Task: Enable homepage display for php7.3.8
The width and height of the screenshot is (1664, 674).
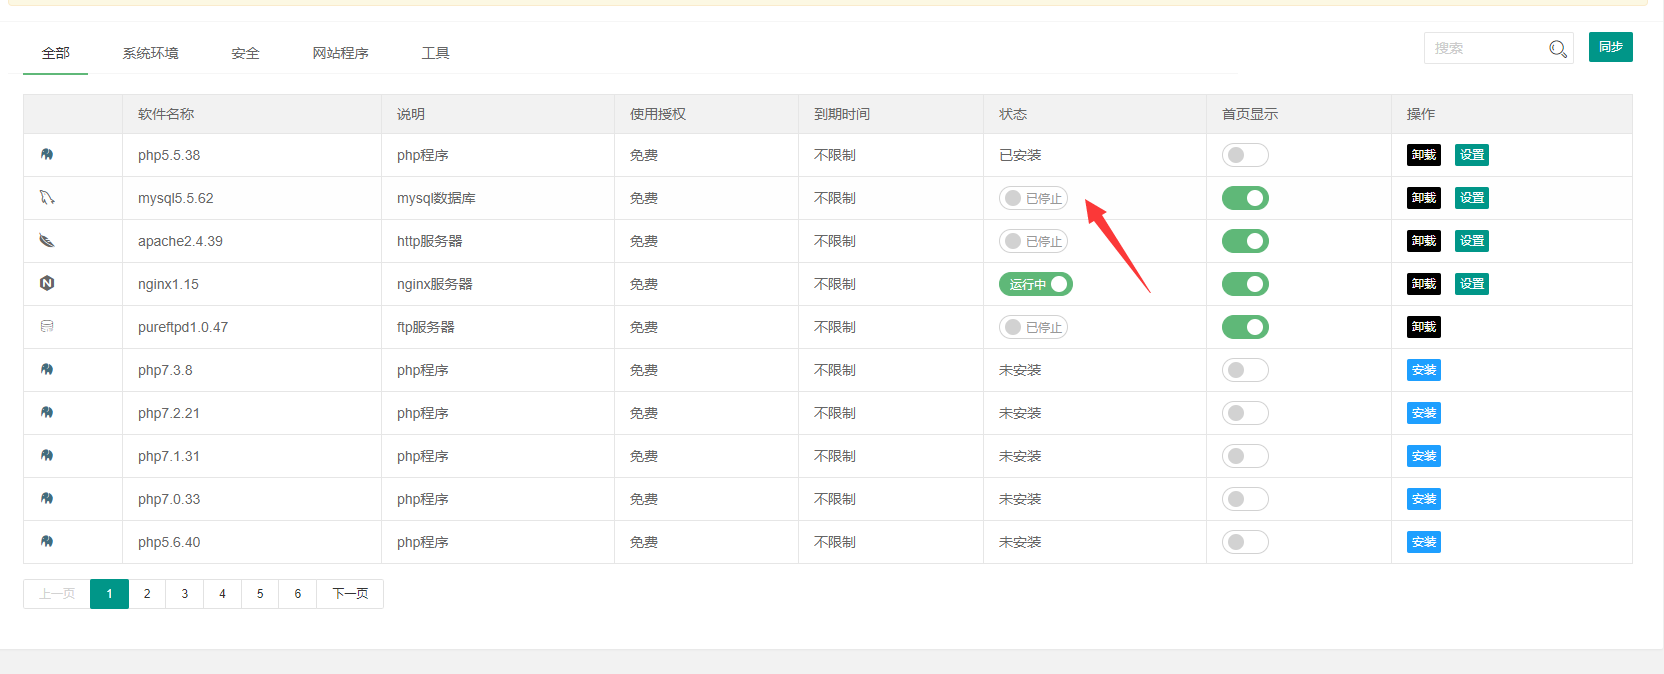Action: pos(1245,370)
